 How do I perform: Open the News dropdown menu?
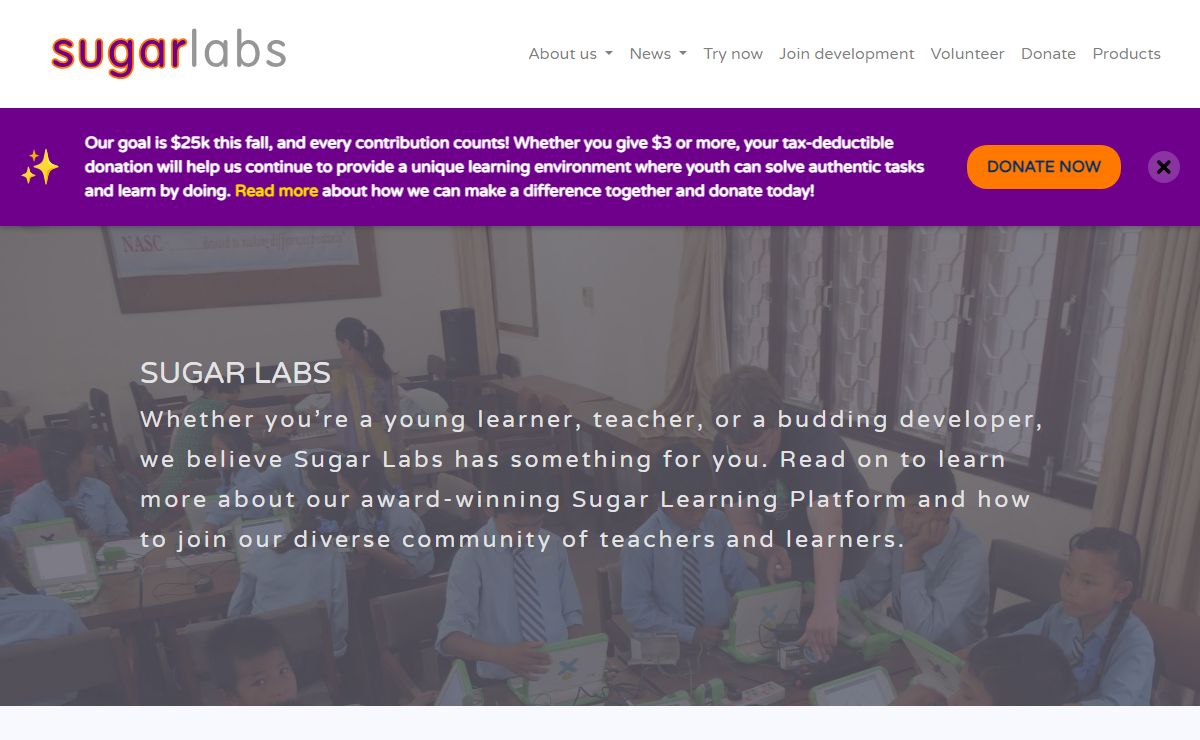tap(657, 54)
